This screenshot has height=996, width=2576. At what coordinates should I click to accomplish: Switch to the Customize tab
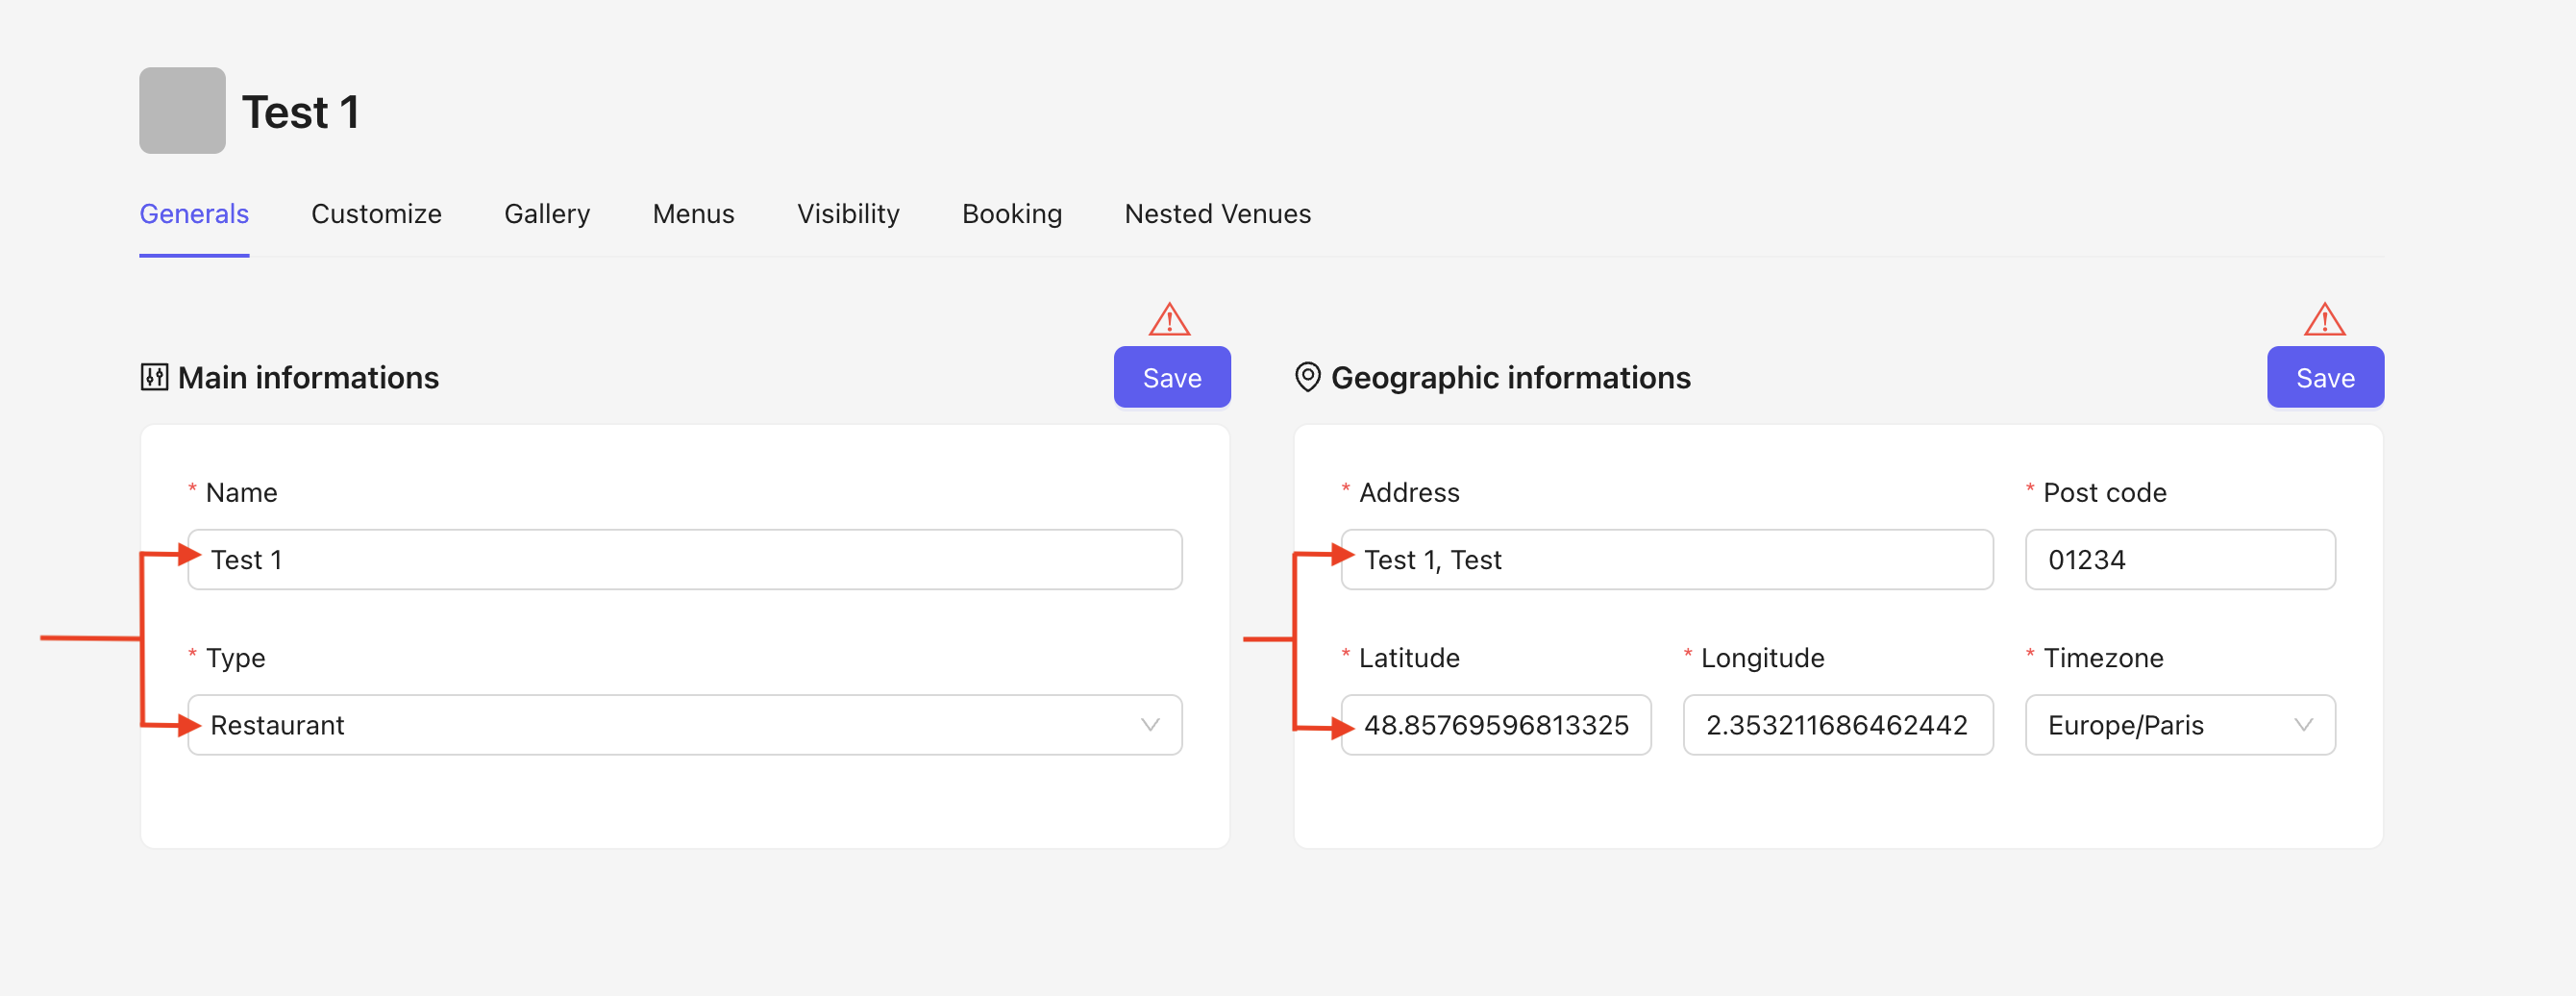pyautogui.click(x=376, y=214)
